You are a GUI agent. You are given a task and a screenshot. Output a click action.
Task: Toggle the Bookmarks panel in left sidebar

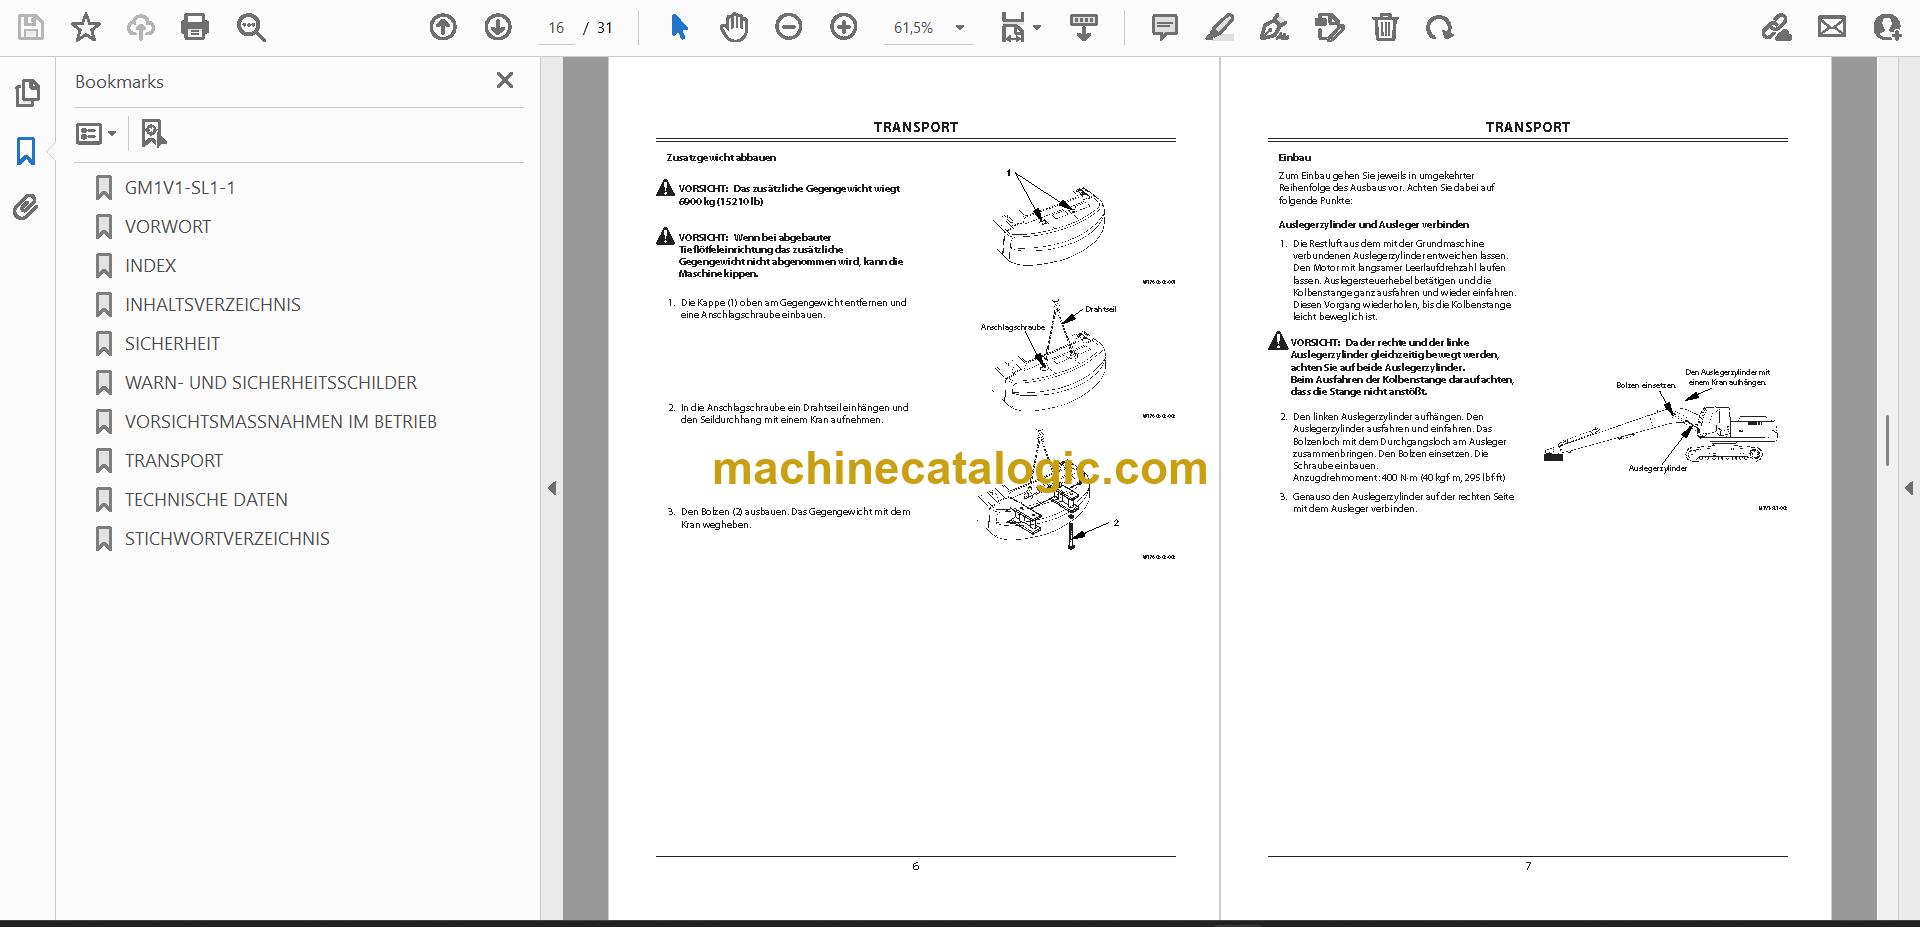26,151
